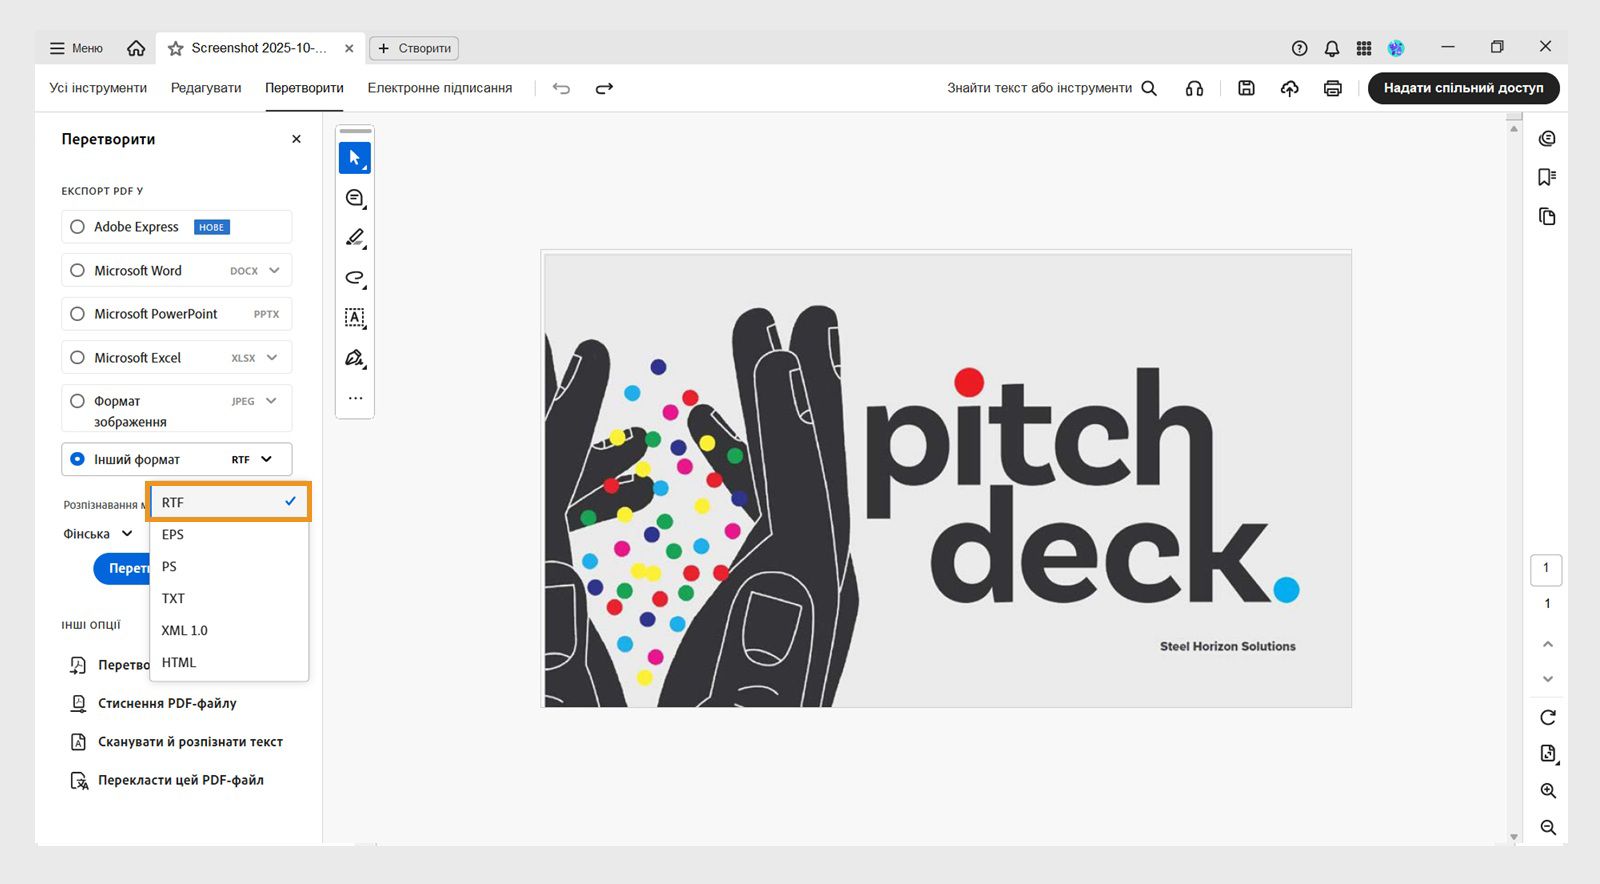Close the Перетворити panel

tap(296, 139)
